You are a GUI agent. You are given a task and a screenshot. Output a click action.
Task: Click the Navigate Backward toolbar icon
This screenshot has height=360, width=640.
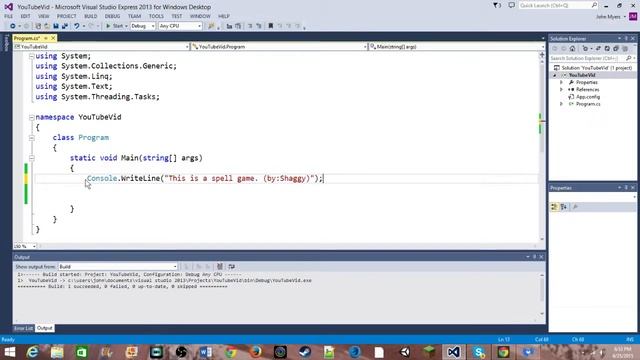(x=13, y=26)
